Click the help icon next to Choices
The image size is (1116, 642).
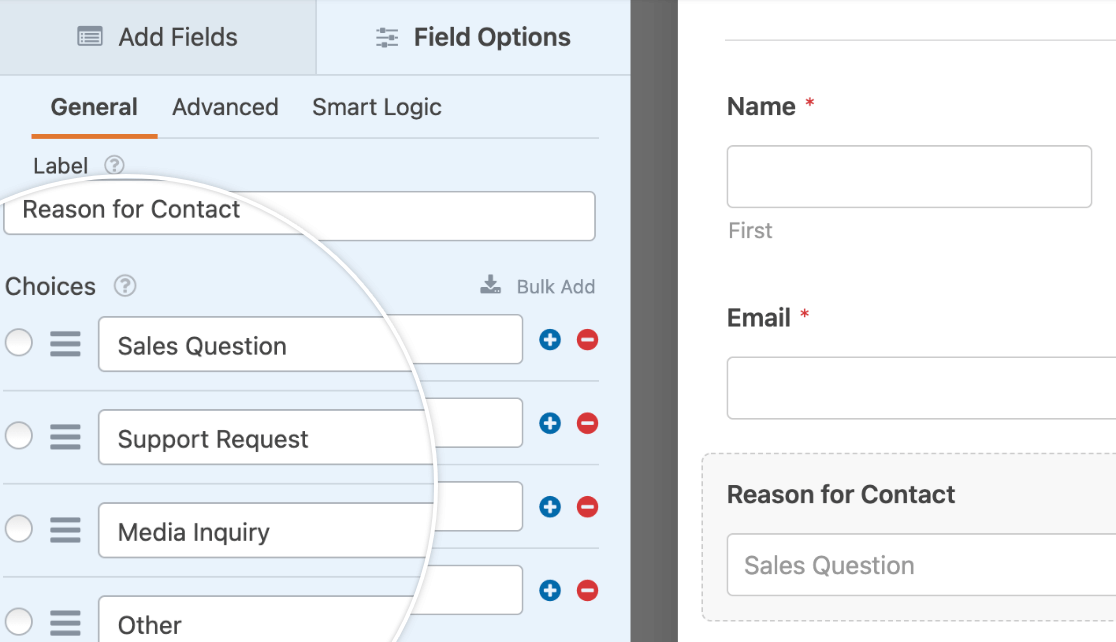tap(125, 286)
